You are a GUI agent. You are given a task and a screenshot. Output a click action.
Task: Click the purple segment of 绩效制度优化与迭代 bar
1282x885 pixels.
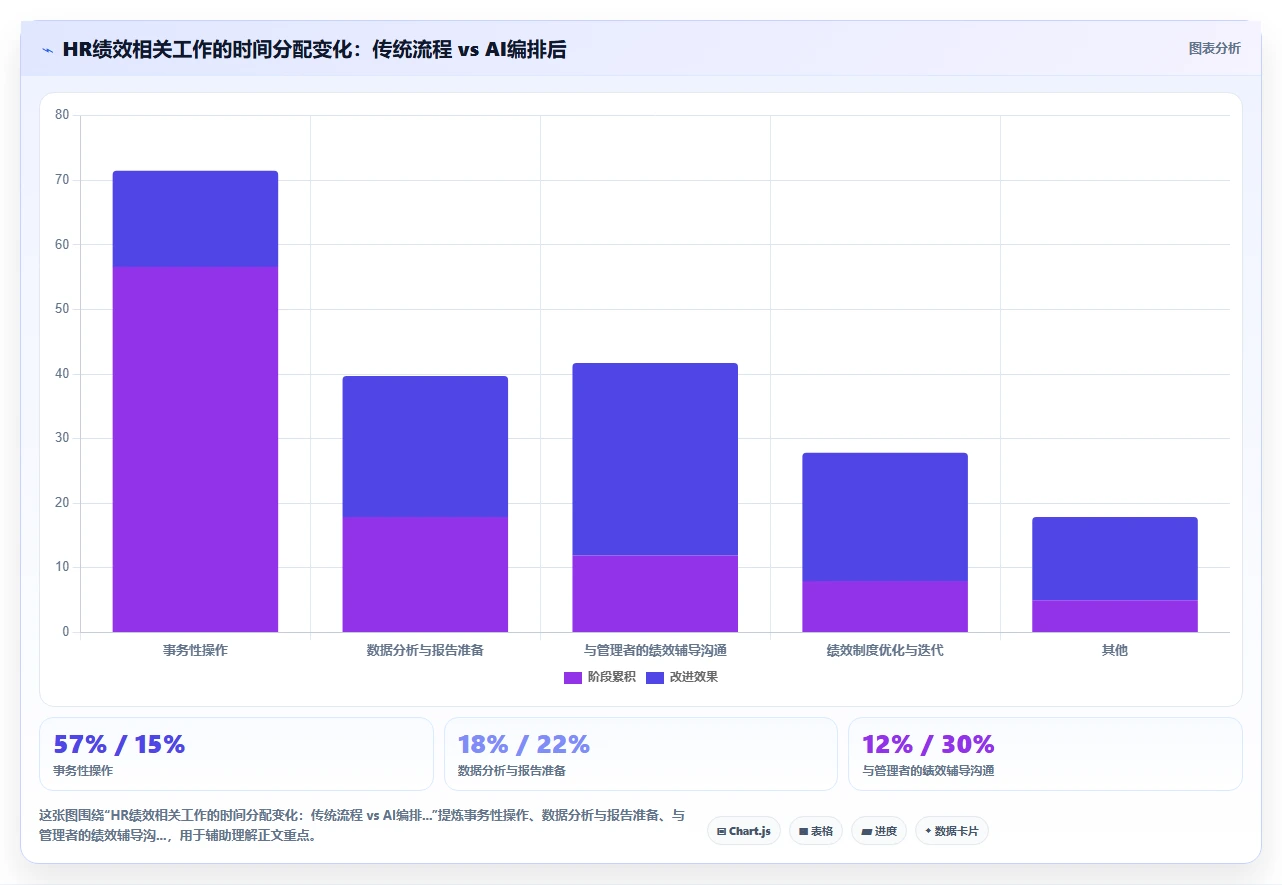click(x=885, y=606)
